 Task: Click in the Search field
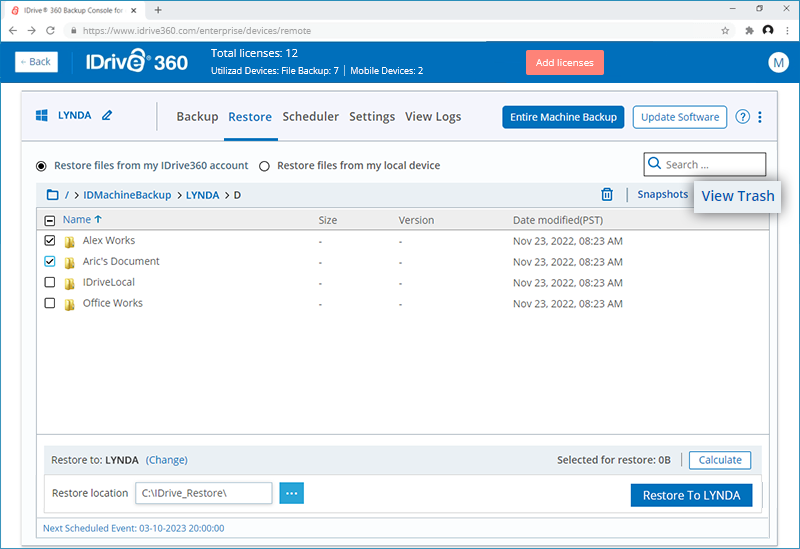[x=705, y=164]
